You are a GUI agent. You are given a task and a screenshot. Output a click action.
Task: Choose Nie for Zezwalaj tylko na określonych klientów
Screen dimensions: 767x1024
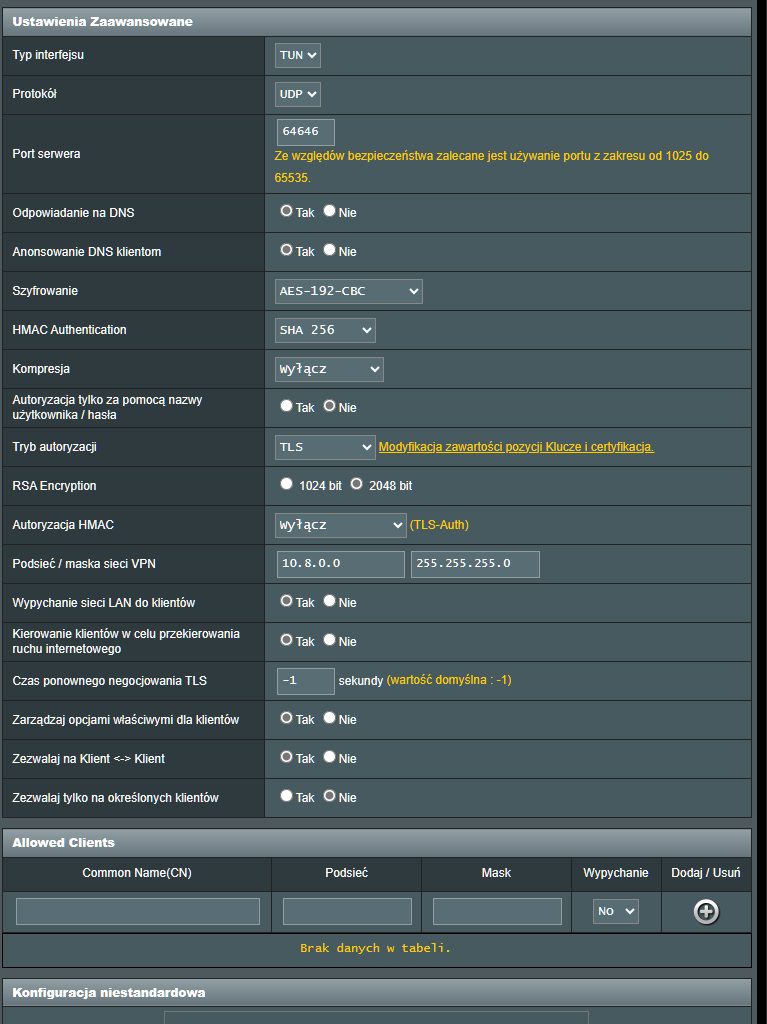(329, 796)
